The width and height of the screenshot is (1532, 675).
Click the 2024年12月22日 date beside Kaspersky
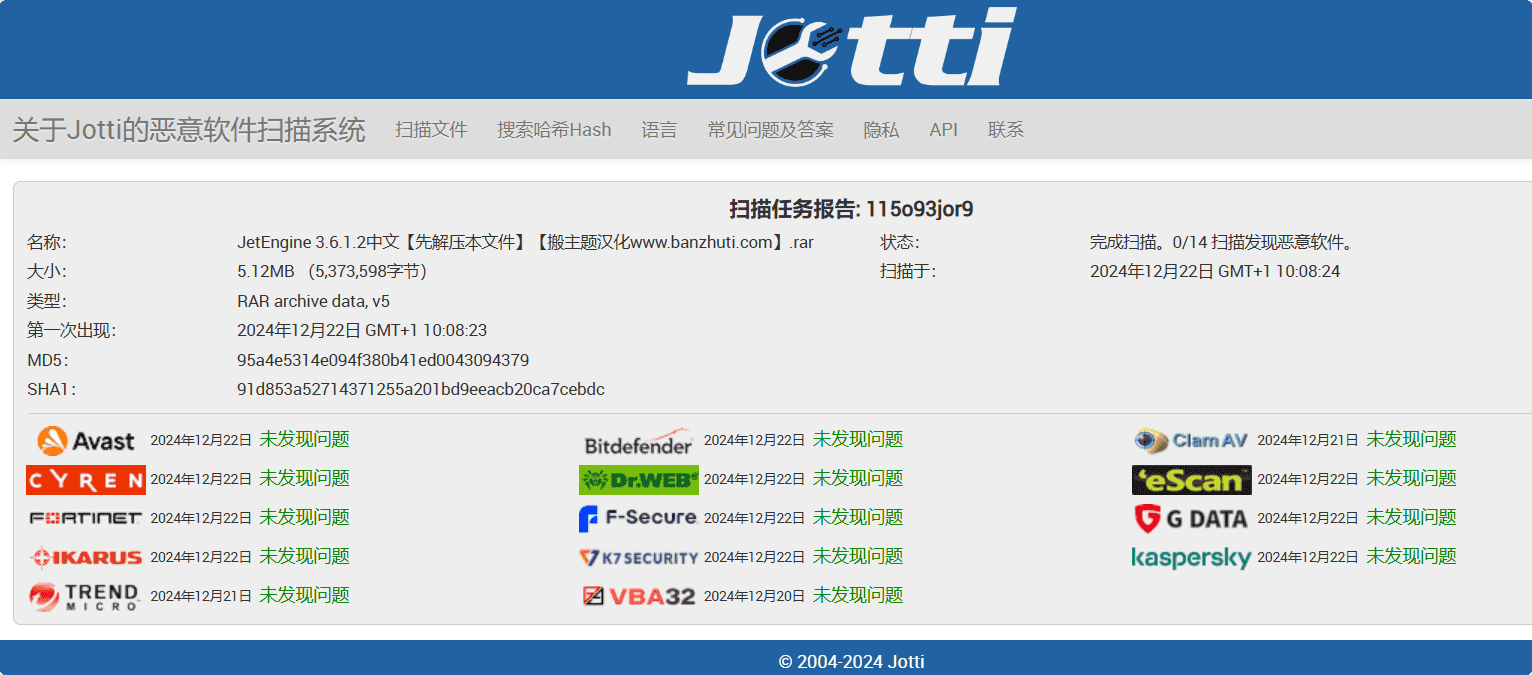pos(1308,557)
